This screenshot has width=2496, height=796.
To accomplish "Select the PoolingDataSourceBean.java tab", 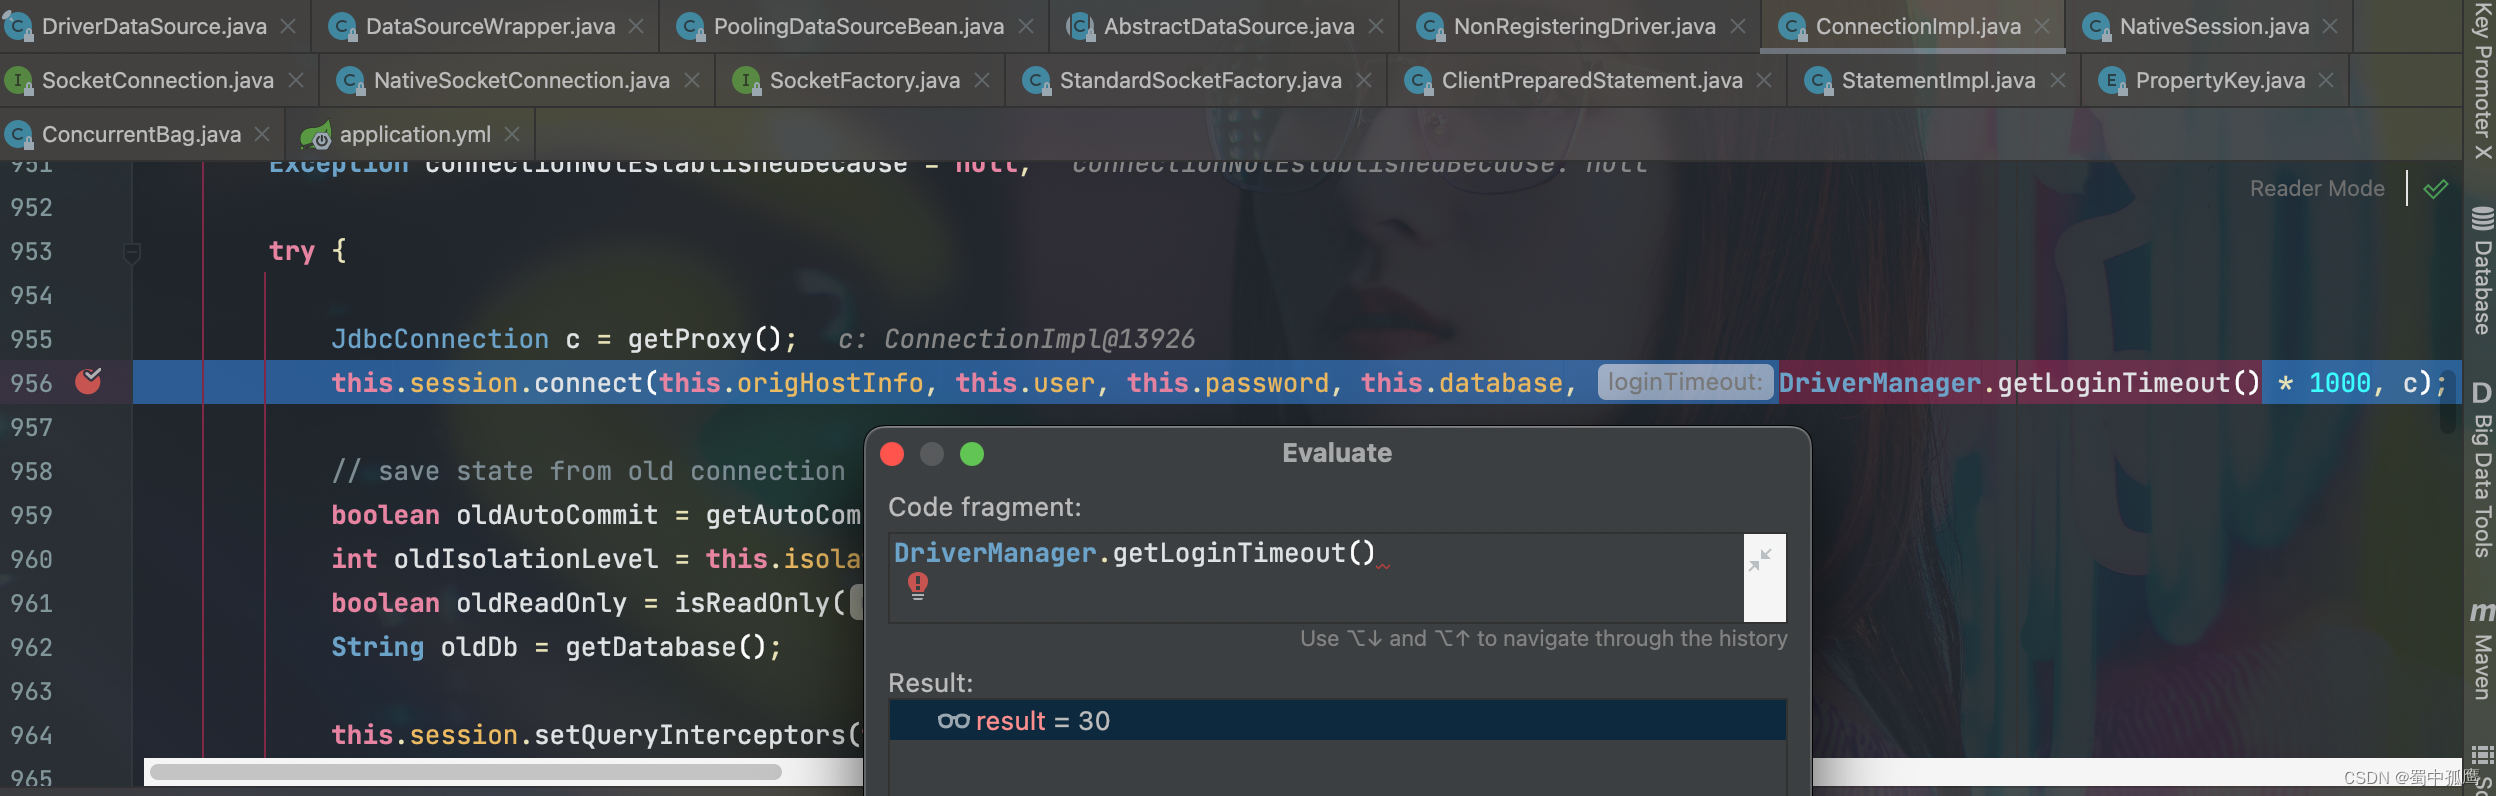I will pyautogui.click(x=858, y=26).
